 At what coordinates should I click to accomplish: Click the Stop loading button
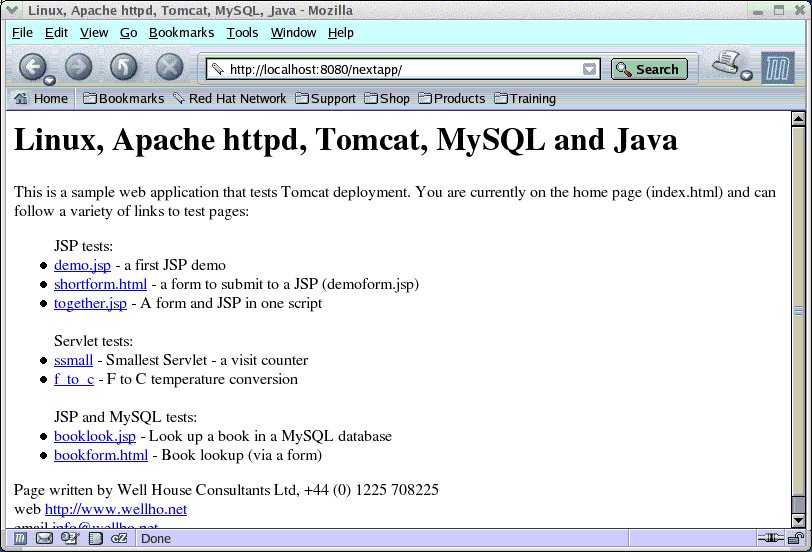click(170, 67)
